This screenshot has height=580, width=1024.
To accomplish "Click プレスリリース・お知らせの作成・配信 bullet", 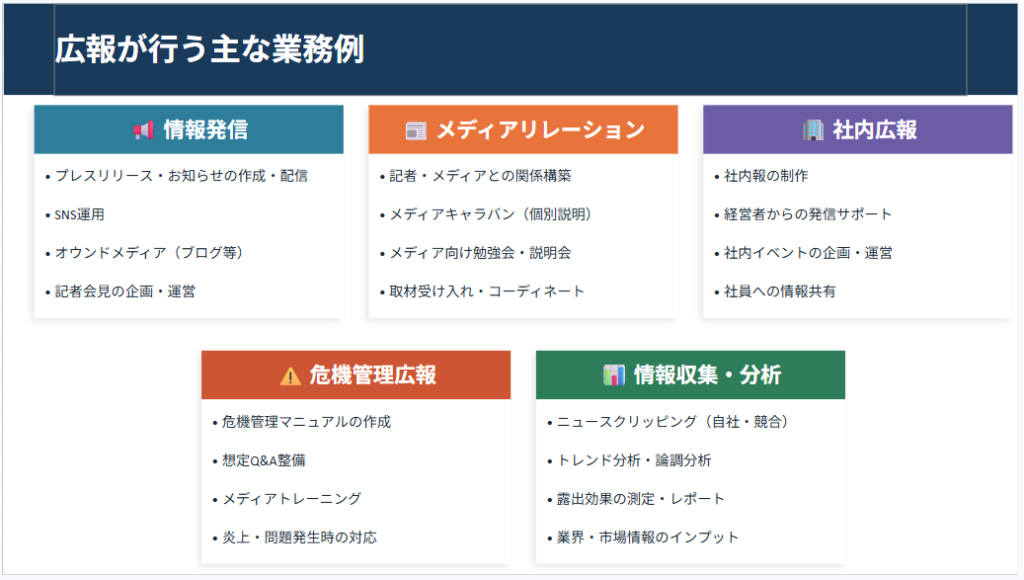I will pos(181,176).
